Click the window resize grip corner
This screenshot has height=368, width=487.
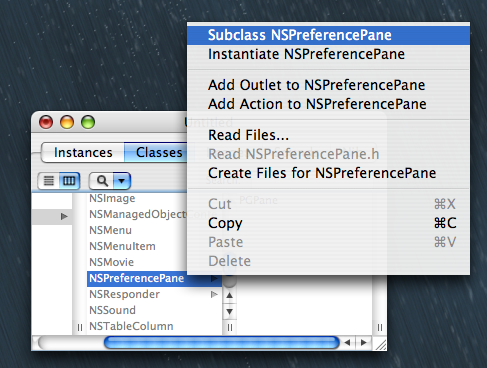pos(380,344)
